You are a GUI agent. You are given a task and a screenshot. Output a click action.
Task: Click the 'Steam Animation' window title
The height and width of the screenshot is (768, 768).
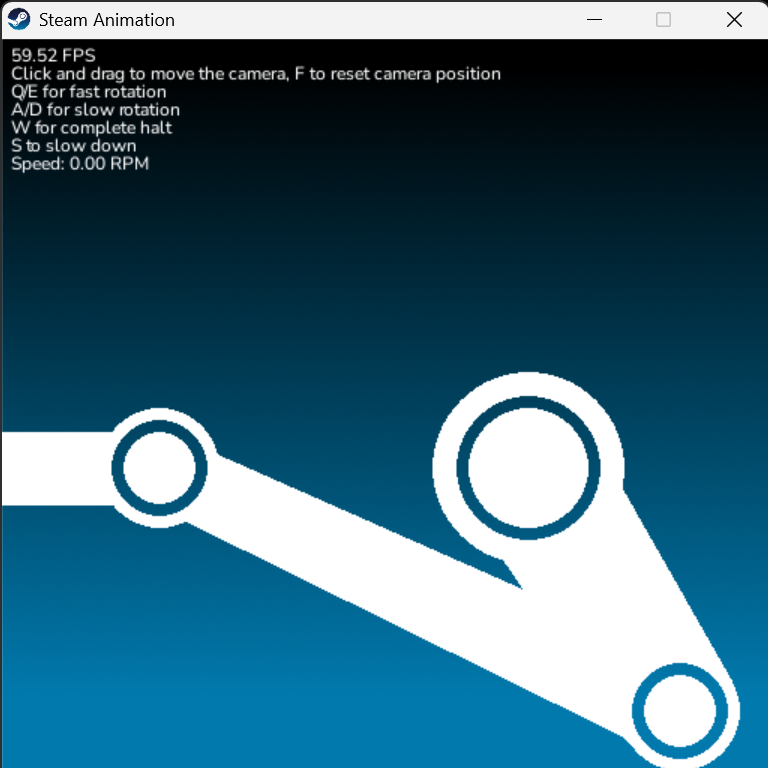coord(107,20)
